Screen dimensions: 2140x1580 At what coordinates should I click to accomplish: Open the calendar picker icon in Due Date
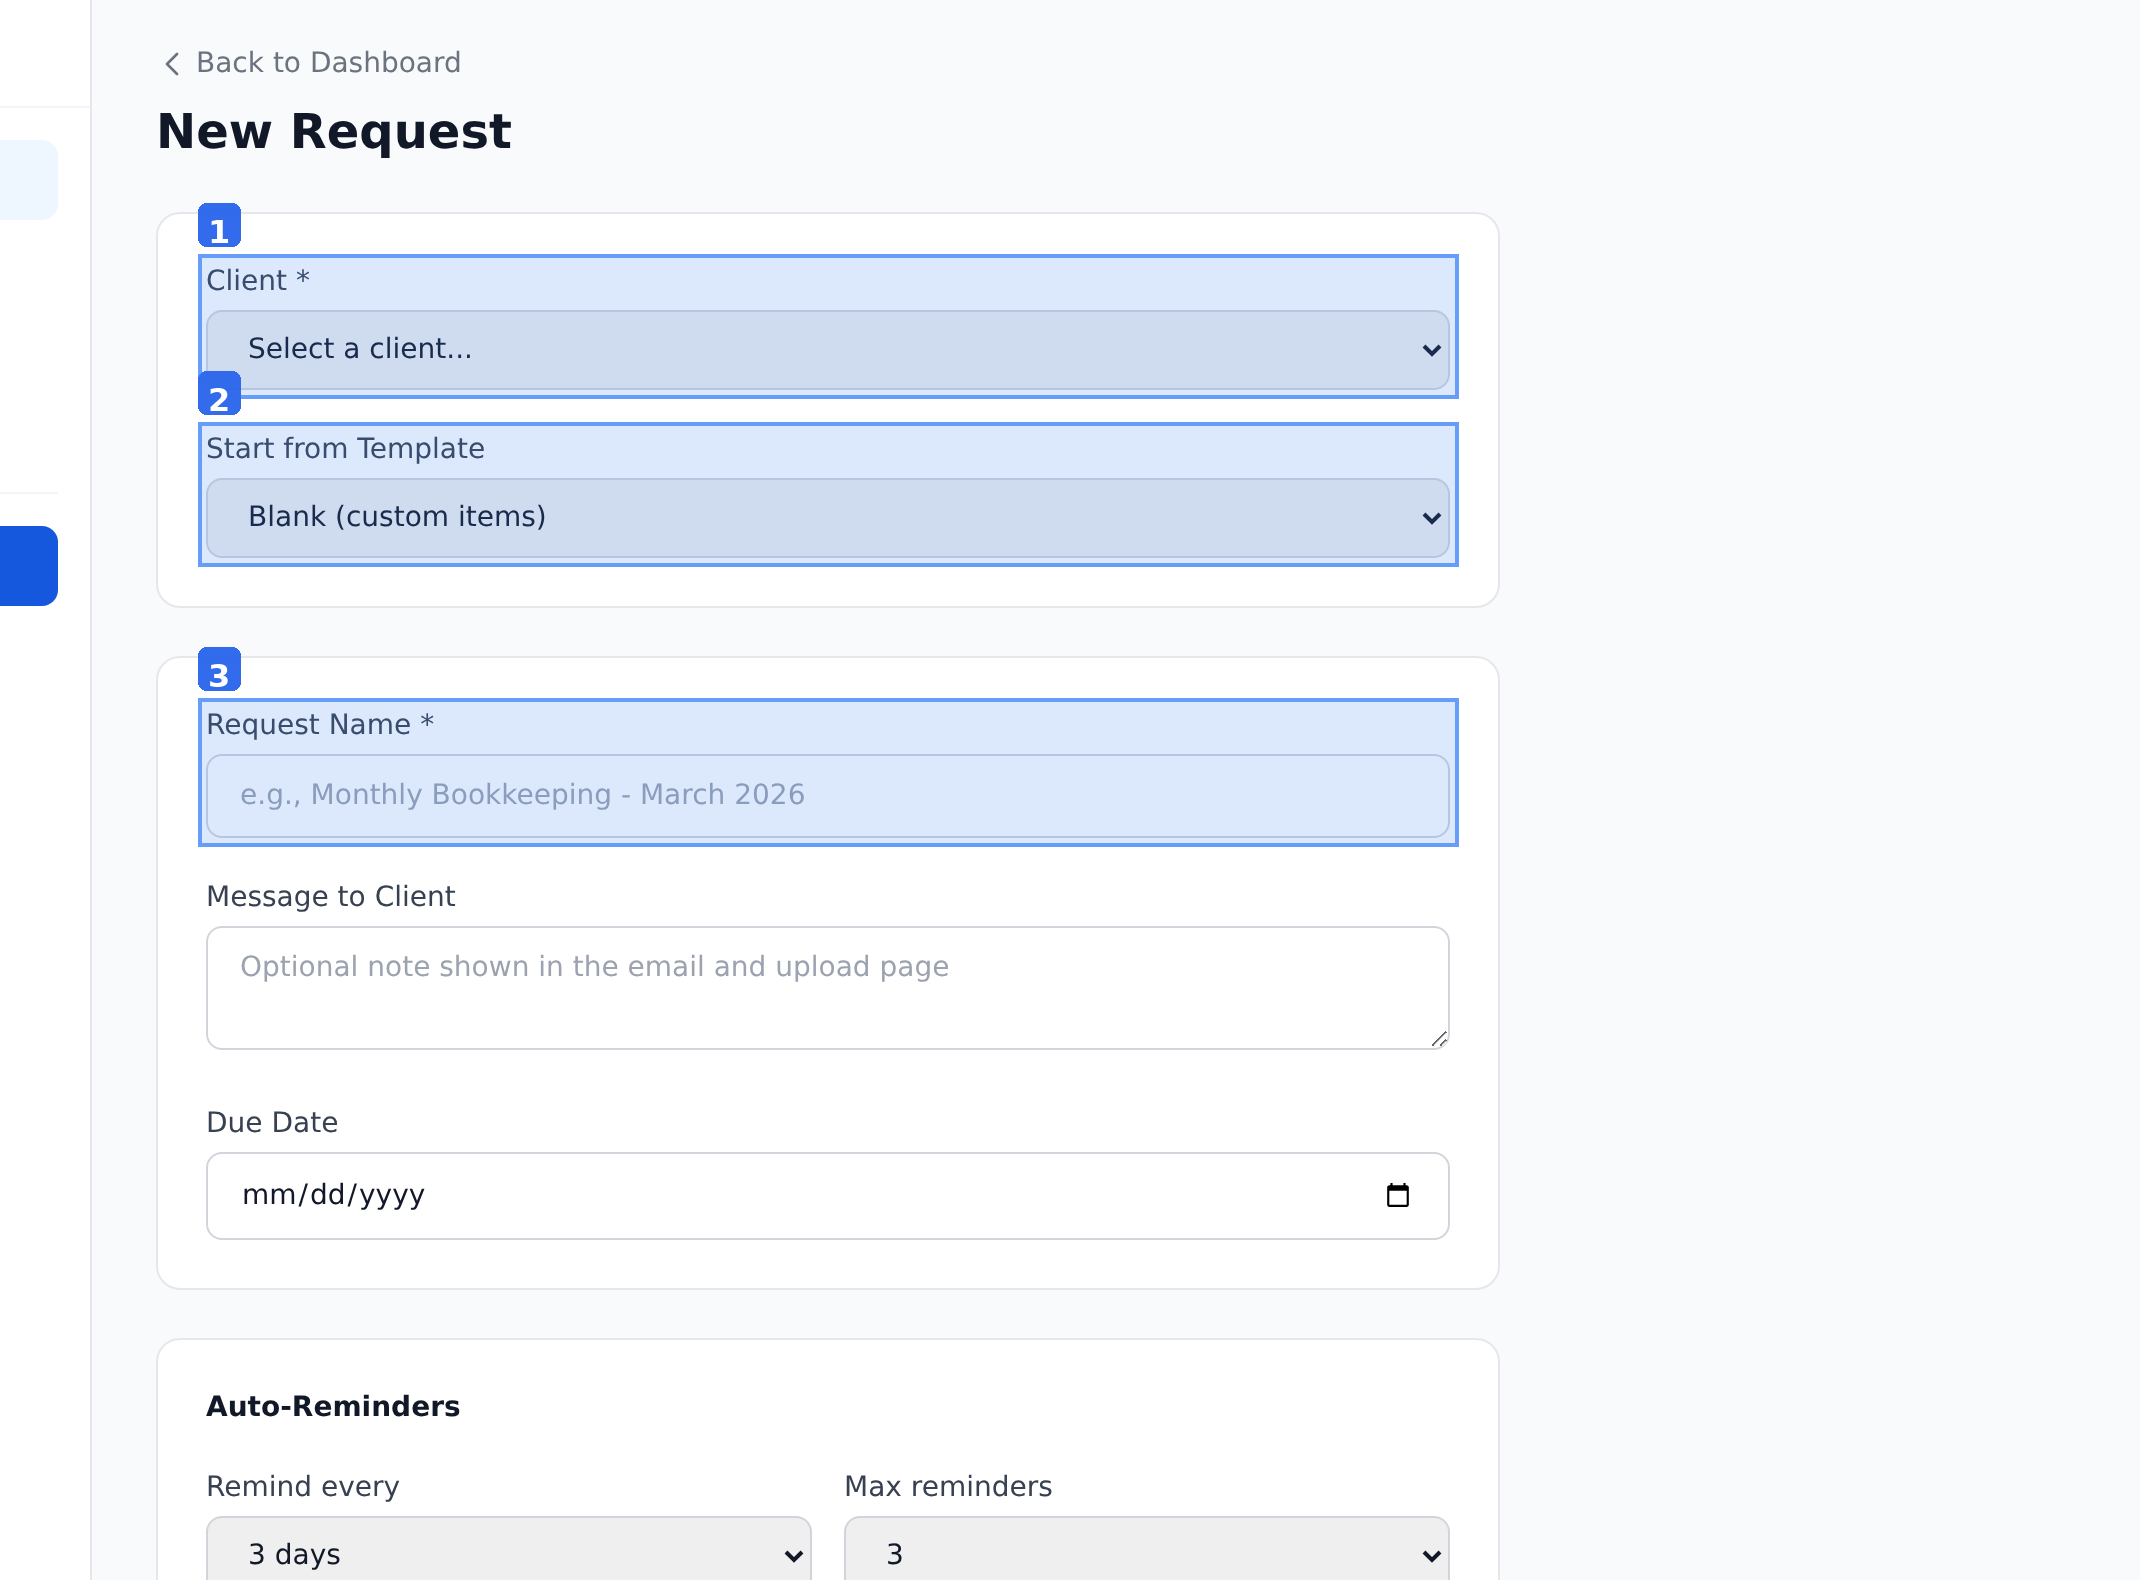point(1397,1195)
